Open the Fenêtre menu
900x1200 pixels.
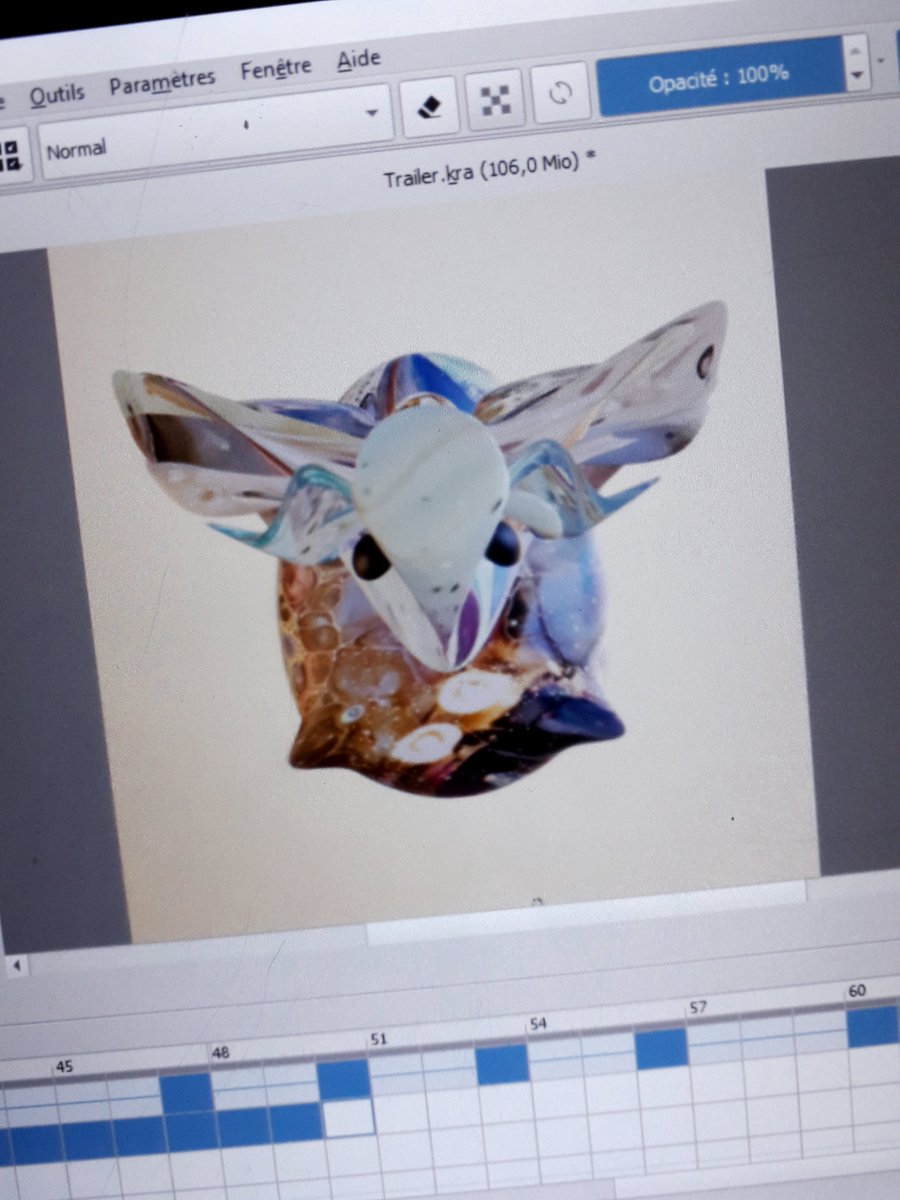click(x=276, y=70)
